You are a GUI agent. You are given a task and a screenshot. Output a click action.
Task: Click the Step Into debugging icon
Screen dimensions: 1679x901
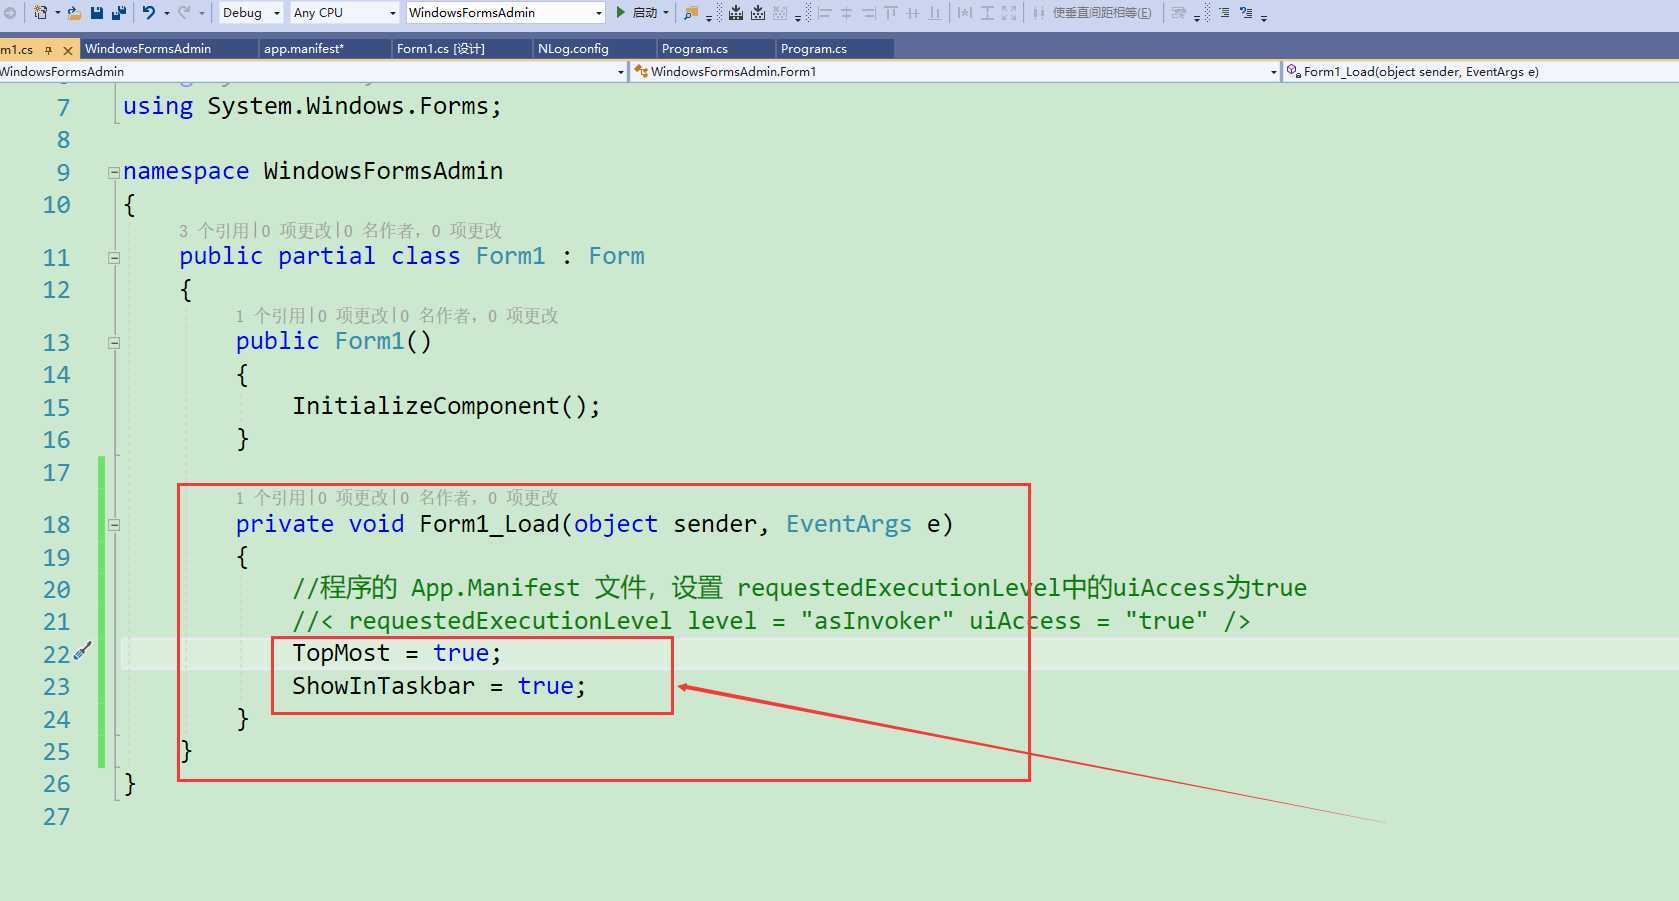[x=736, y=13]
